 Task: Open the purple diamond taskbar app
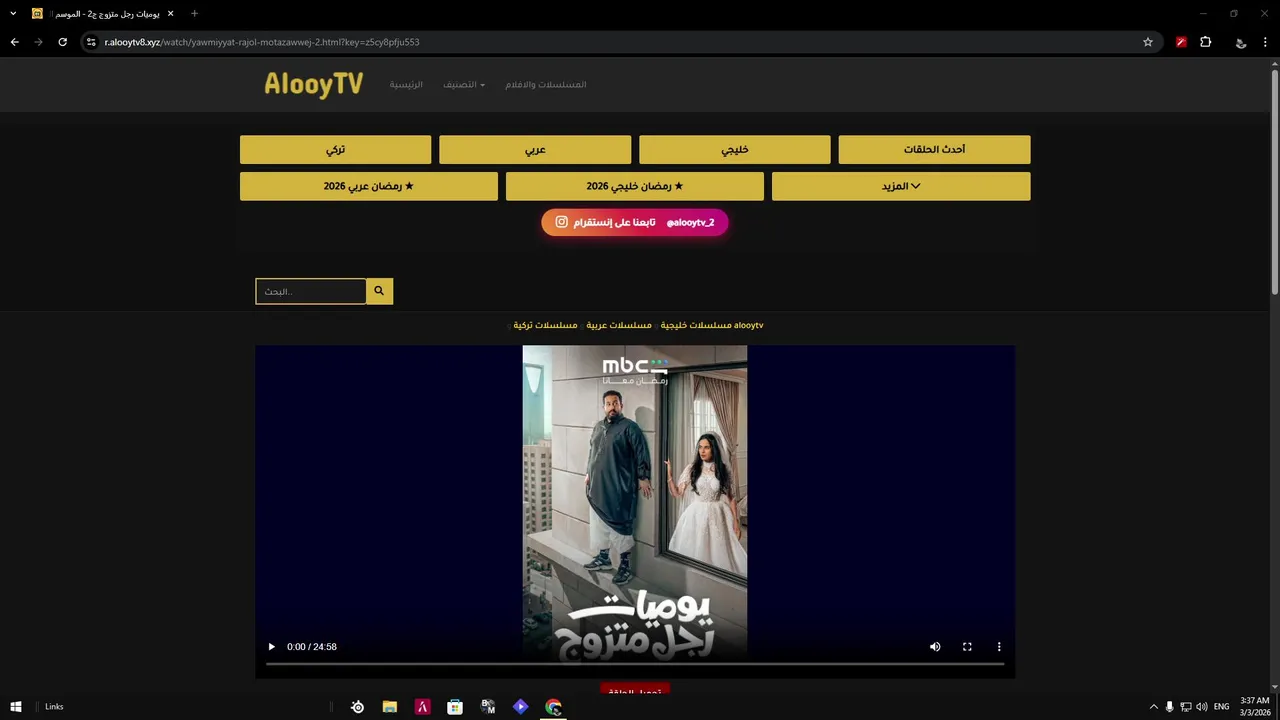520,707
